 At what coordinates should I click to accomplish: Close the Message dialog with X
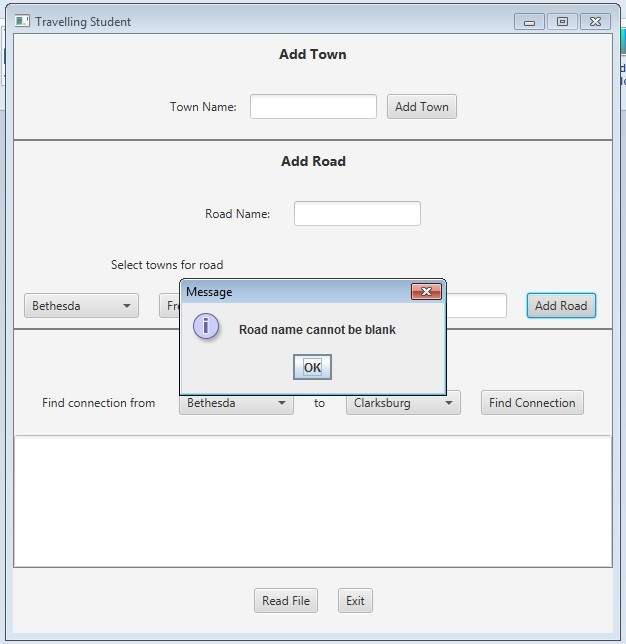[x=426, y=292]
